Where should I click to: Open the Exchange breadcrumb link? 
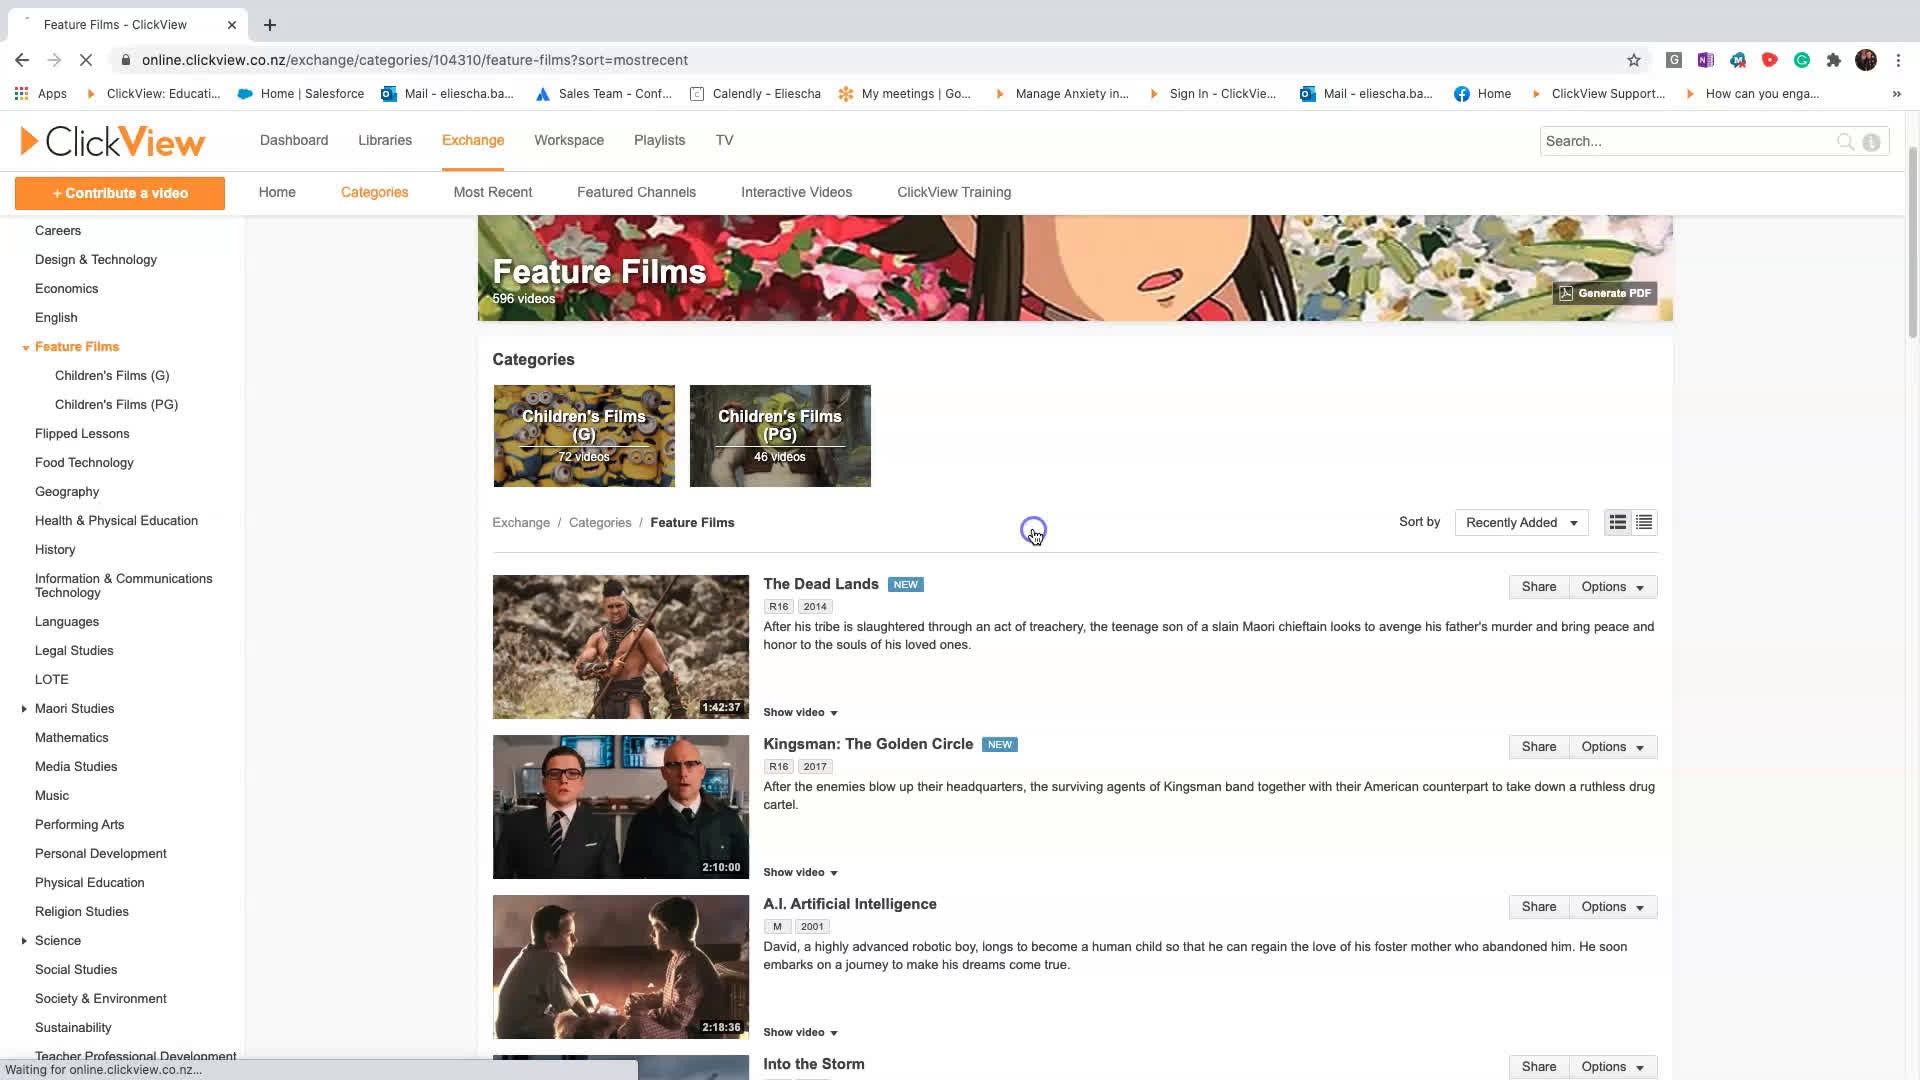tap(521, 523)
